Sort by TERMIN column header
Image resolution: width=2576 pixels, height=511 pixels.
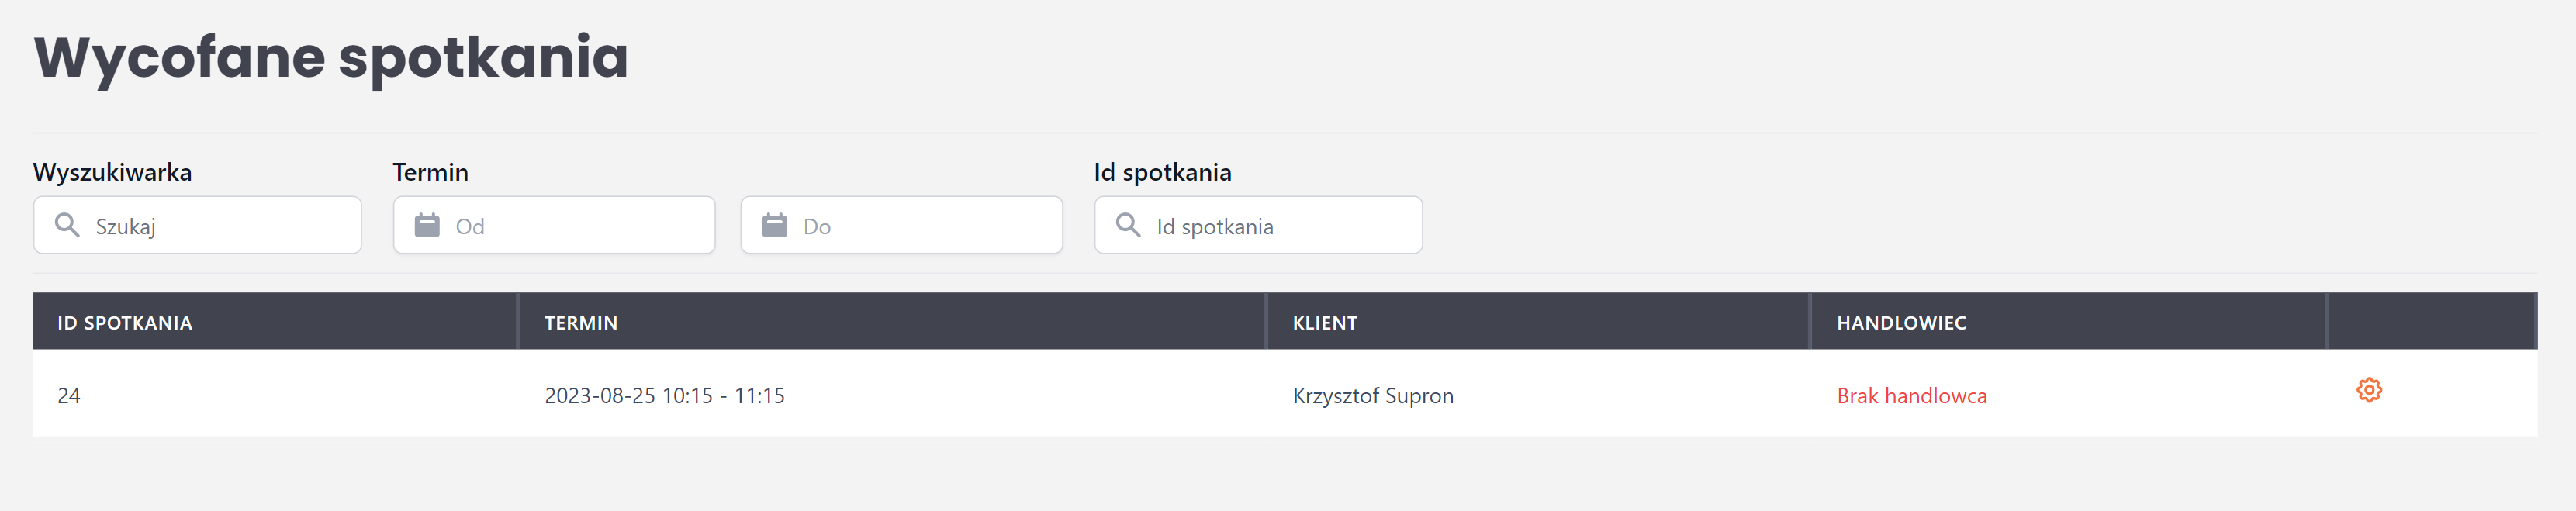click(581, 323)
